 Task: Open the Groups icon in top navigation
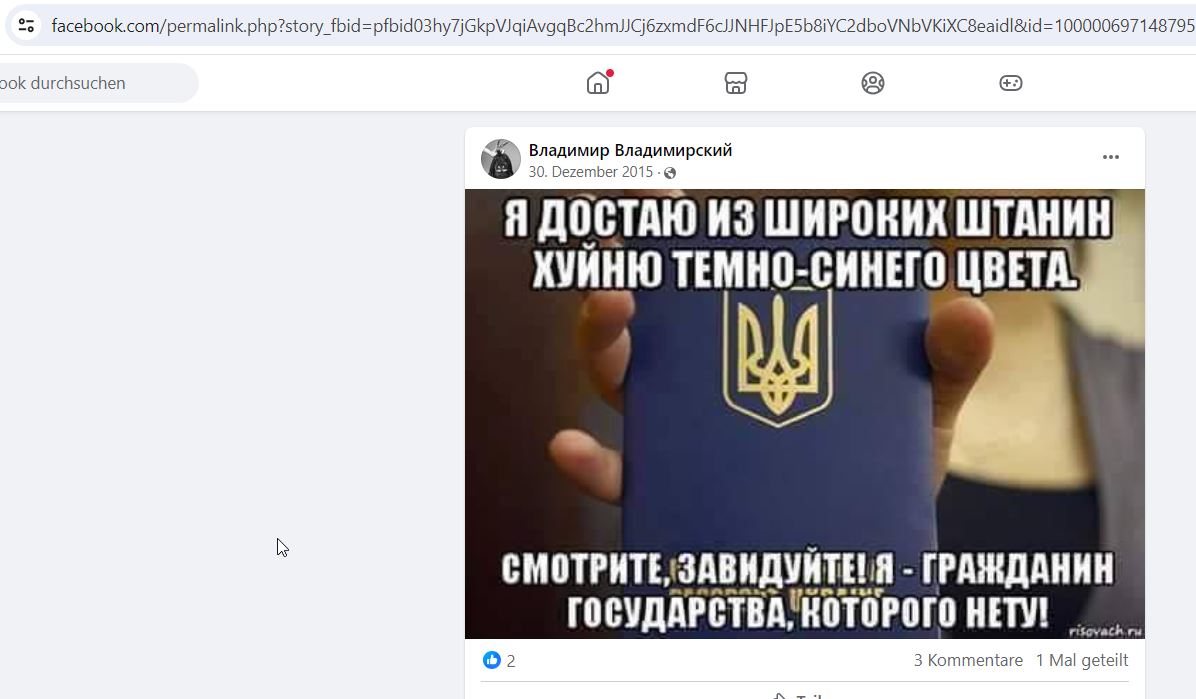point(873,82)
